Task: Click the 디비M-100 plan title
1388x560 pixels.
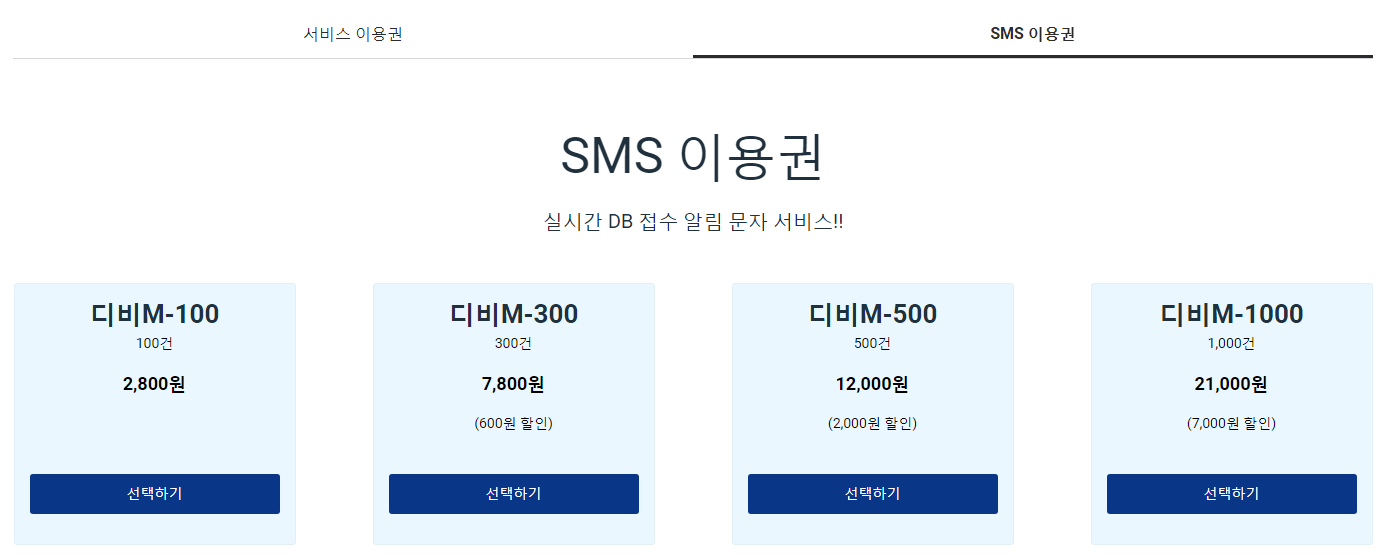Action: pos(155,314)
